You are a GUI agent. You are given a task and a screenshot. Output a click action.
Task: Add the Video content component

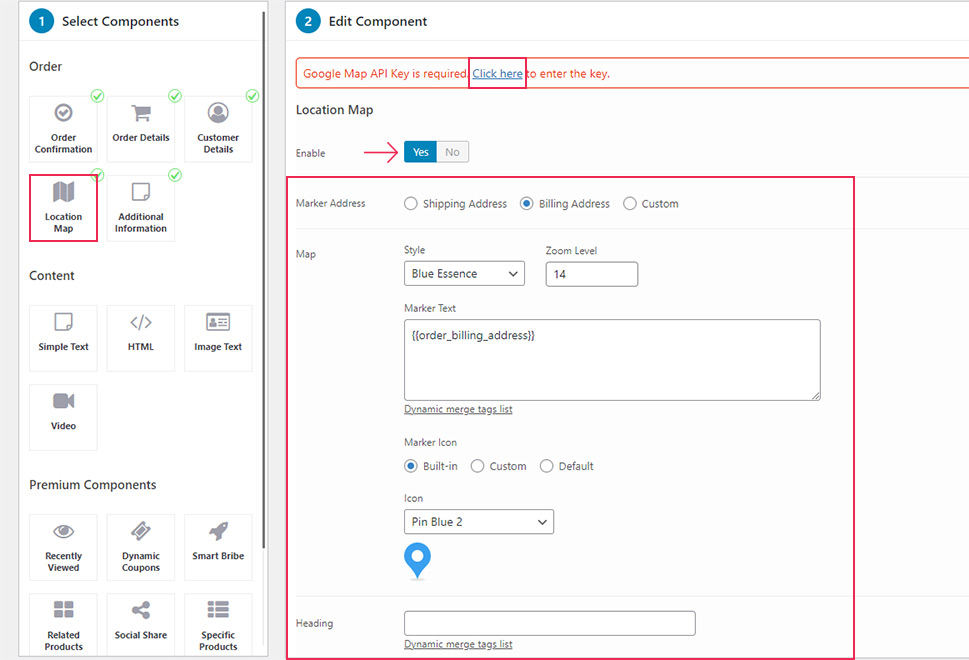63,417
